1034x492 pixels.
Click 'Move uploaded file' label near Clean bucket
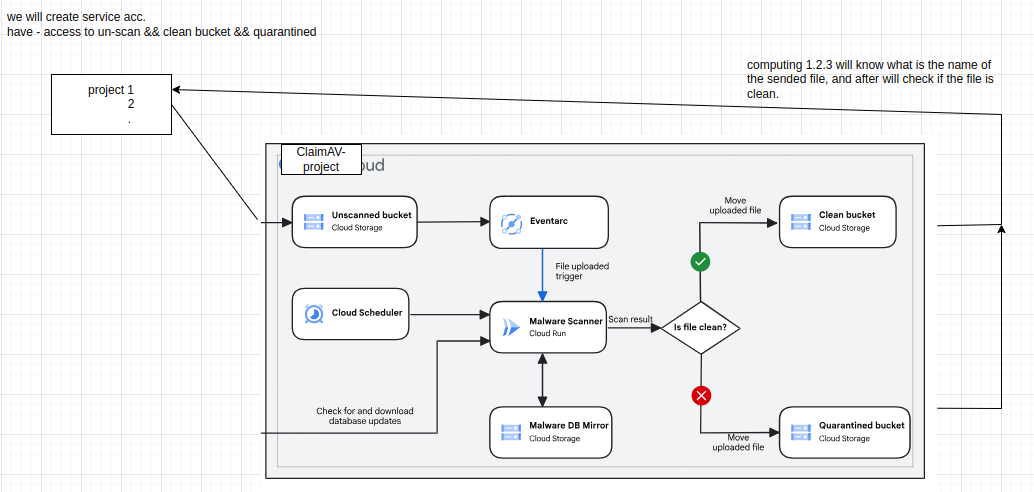pos(735,206)
